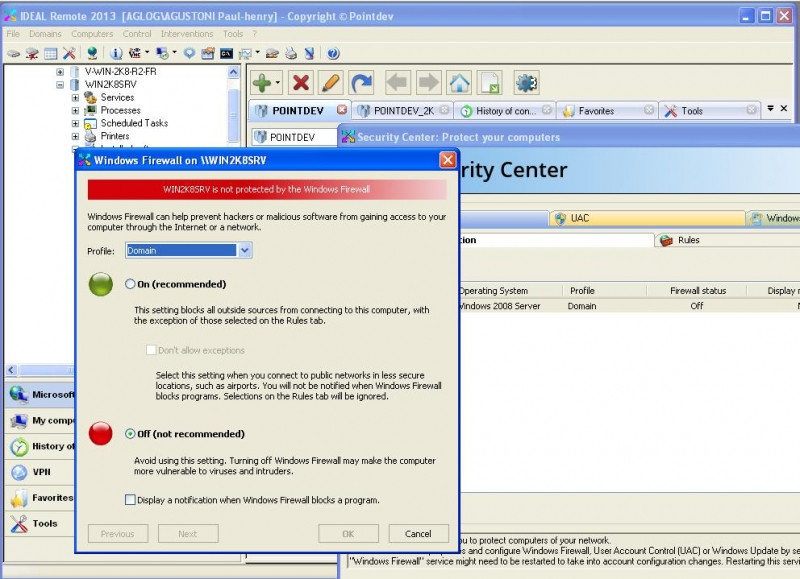800x579 pixels.
Task: Open the dropdown arrow beside green plus
Action: [x=278, y=83]
